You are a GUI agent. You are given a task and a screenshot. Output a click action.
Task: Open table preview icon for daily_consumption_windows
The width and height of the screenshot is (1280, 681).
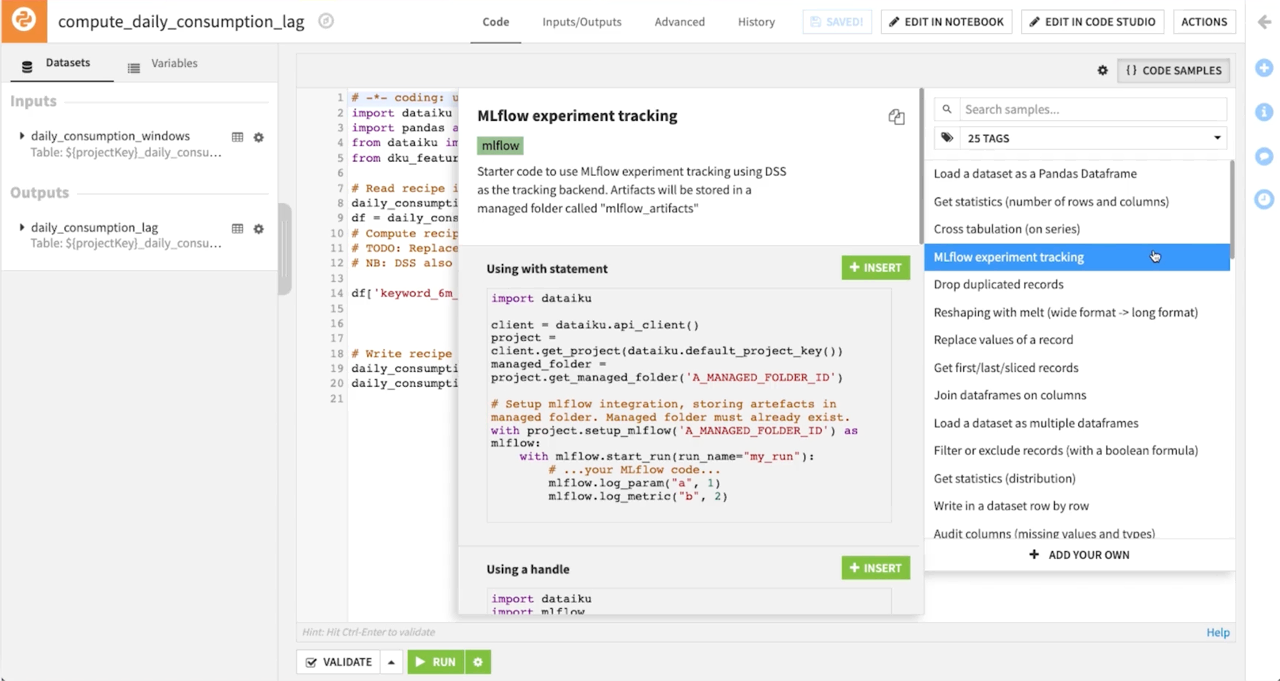pos(236,137)
